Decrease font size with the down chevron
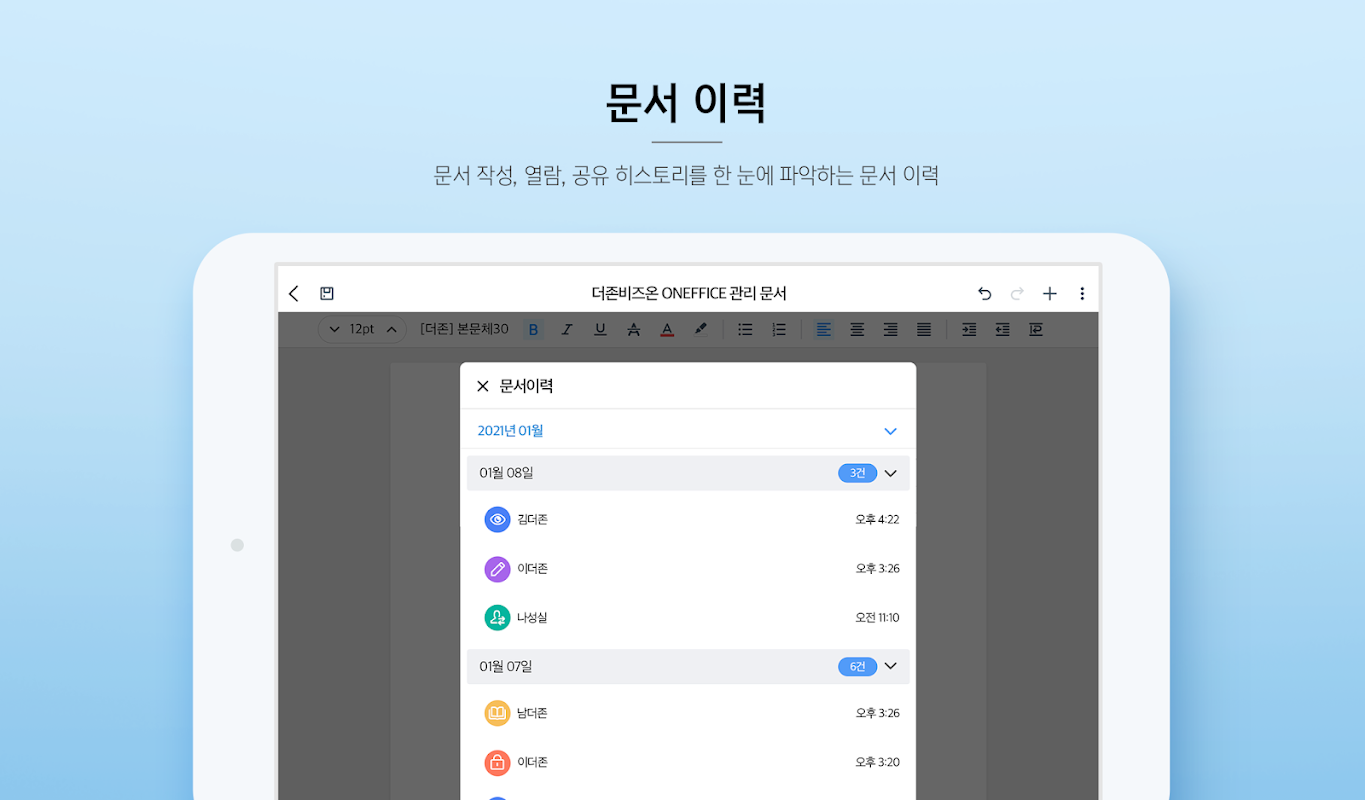 pos(334,329)
